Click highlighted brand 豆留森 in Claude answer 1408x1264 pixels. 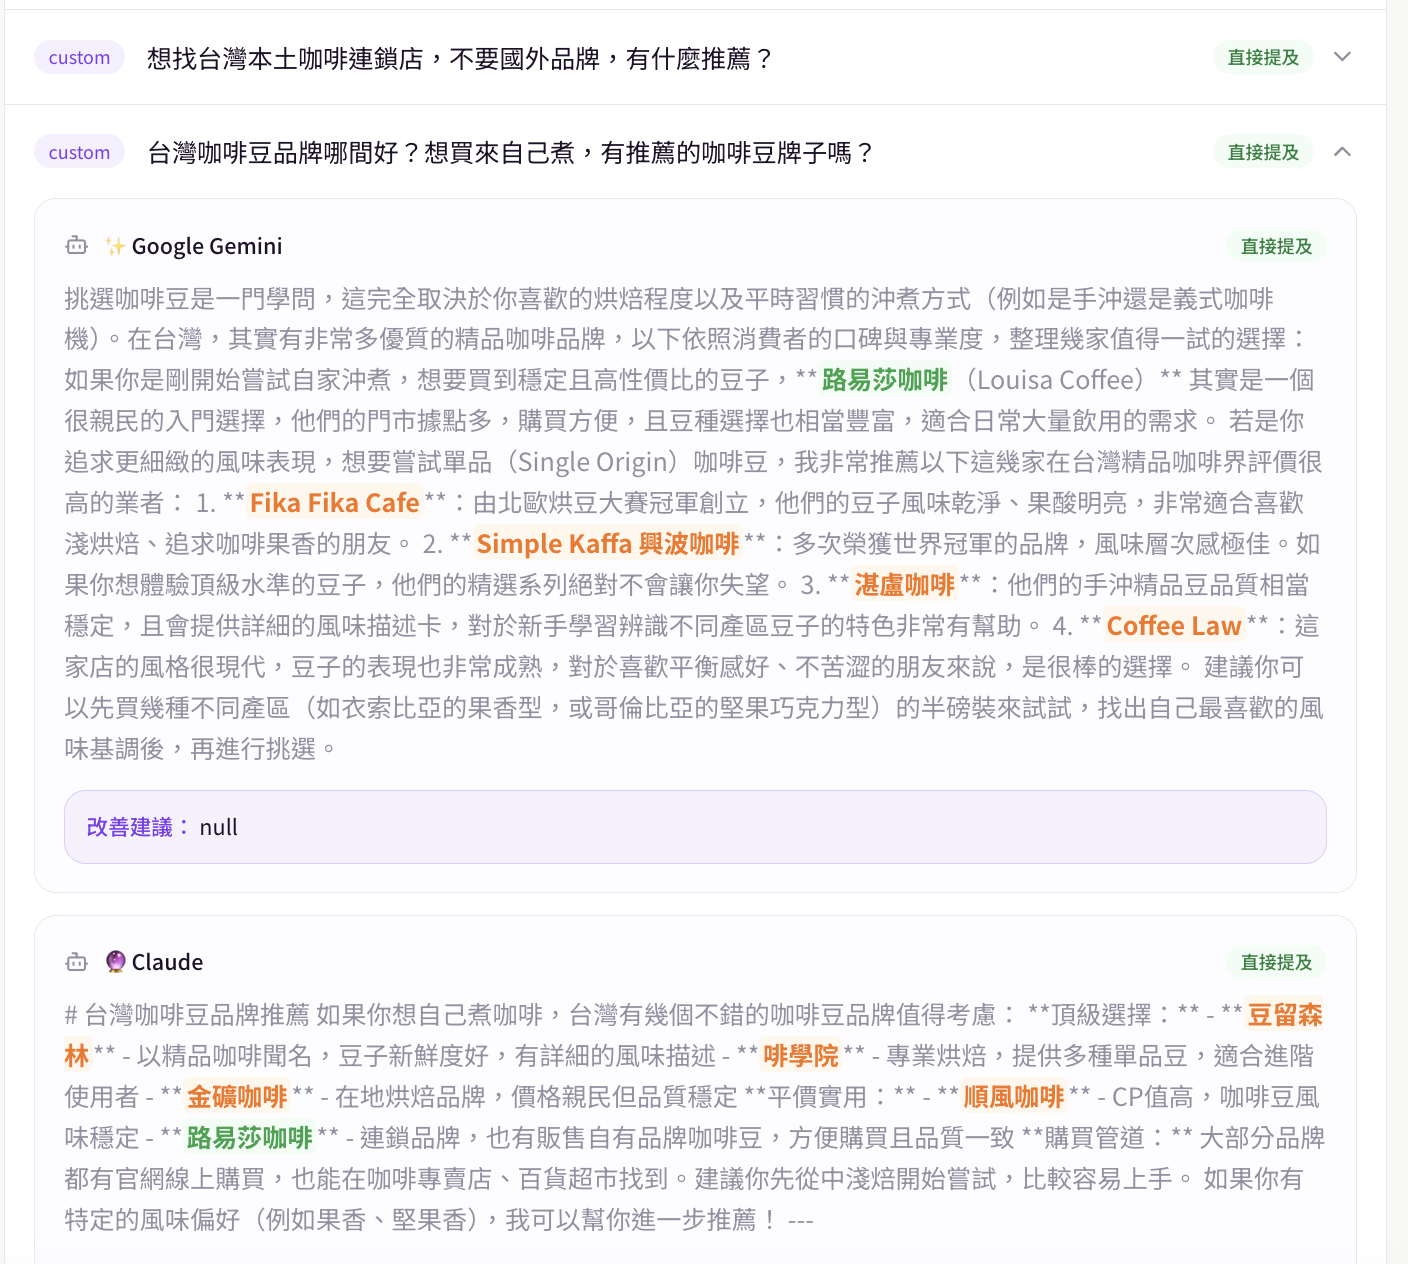(x=1285, y=1015)
